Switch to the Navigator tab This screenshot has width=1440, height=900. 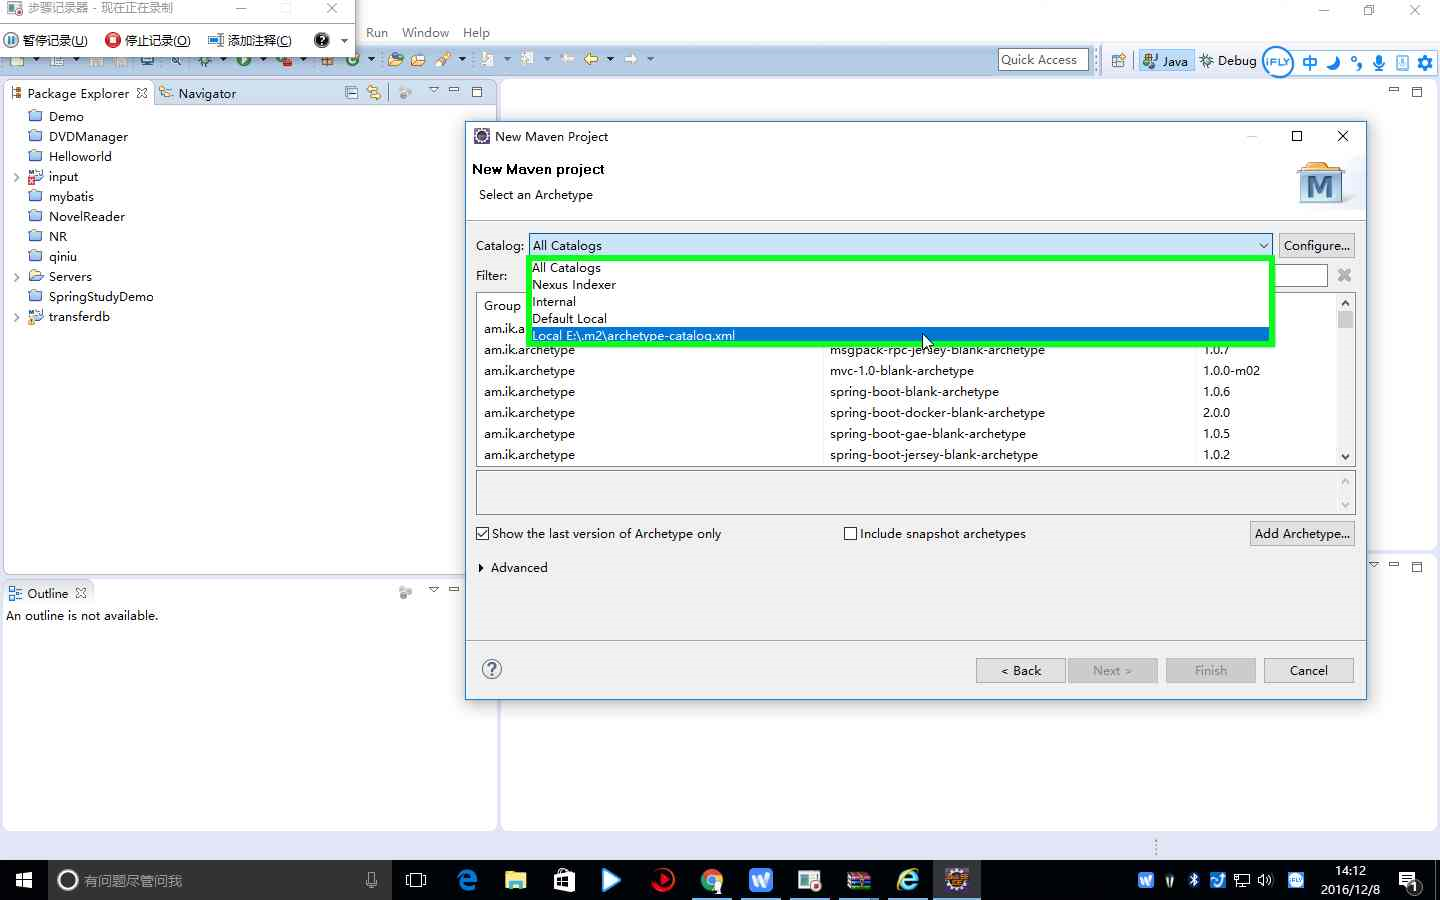[x=198, y=93]
